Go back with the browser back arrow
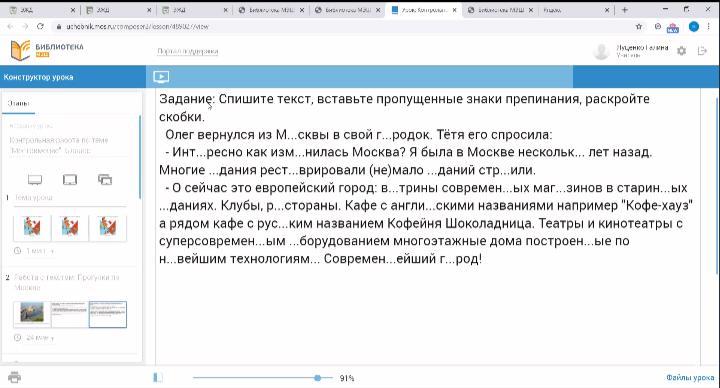 (x=10, y=27)
